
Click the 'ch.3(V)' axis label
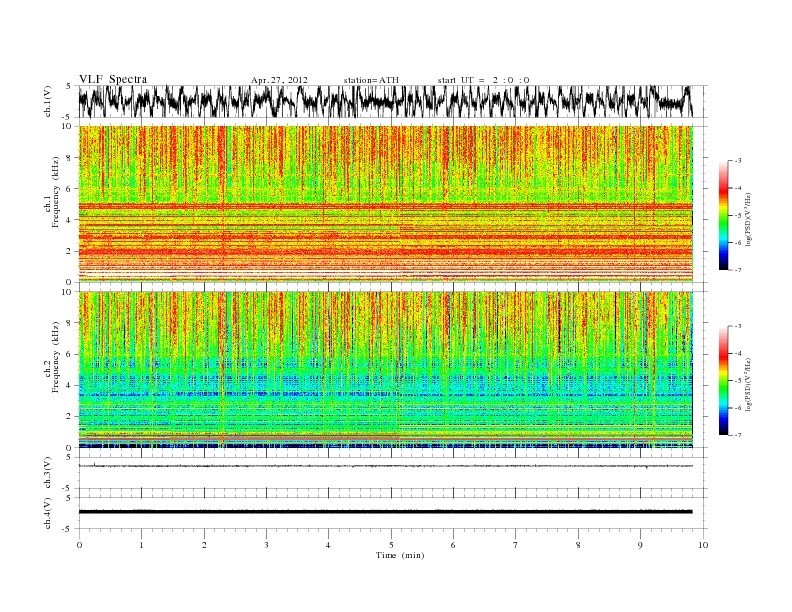tap(47, 473)
